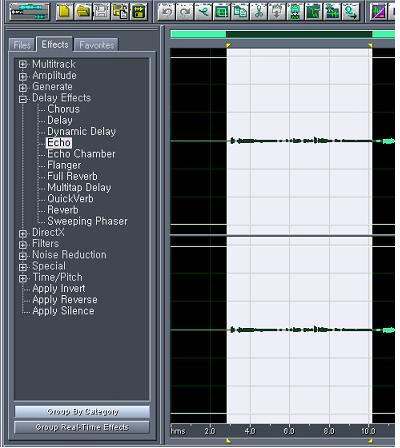Image resolution: width=400 pixels, height=448 pixels.
Task: Save the file using the floppy disk icon
Action: click(x=101, y=12)
